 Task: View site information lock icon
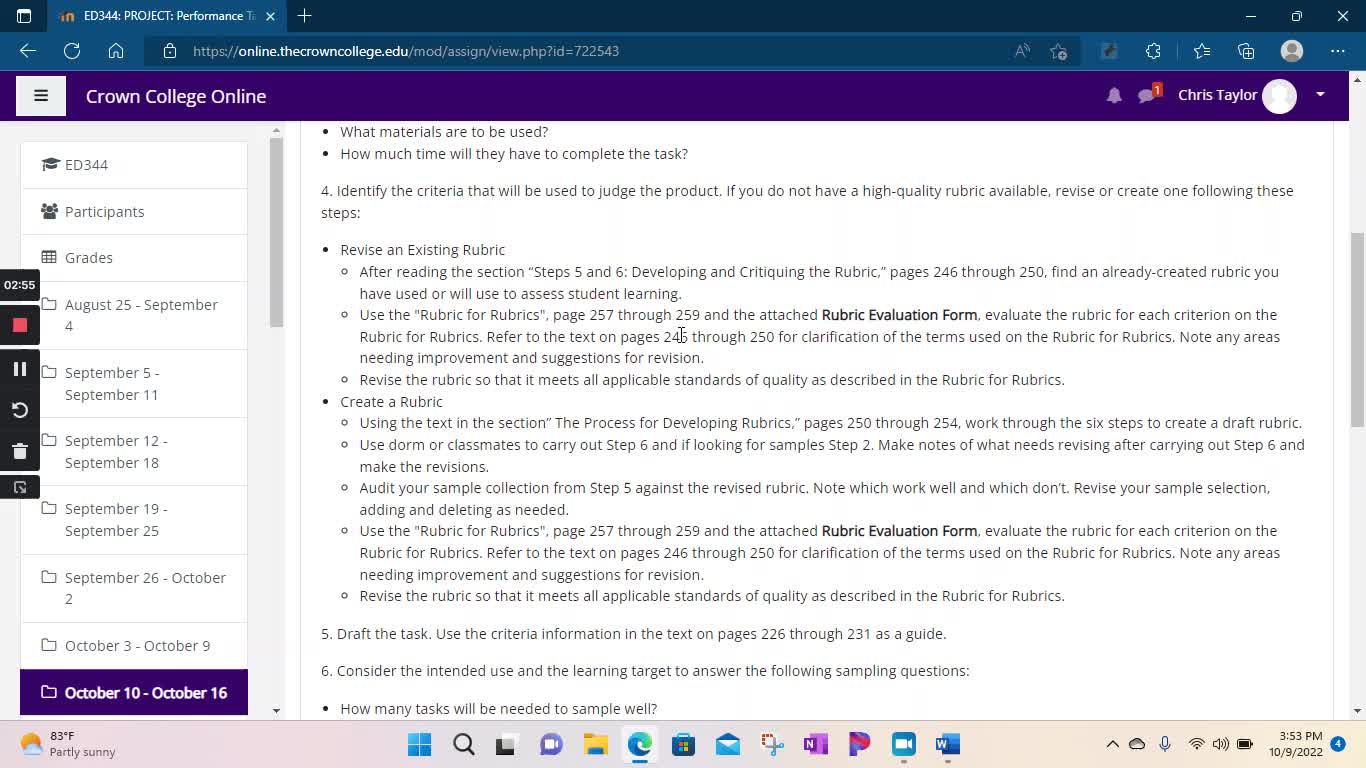[x=170, y=51]
